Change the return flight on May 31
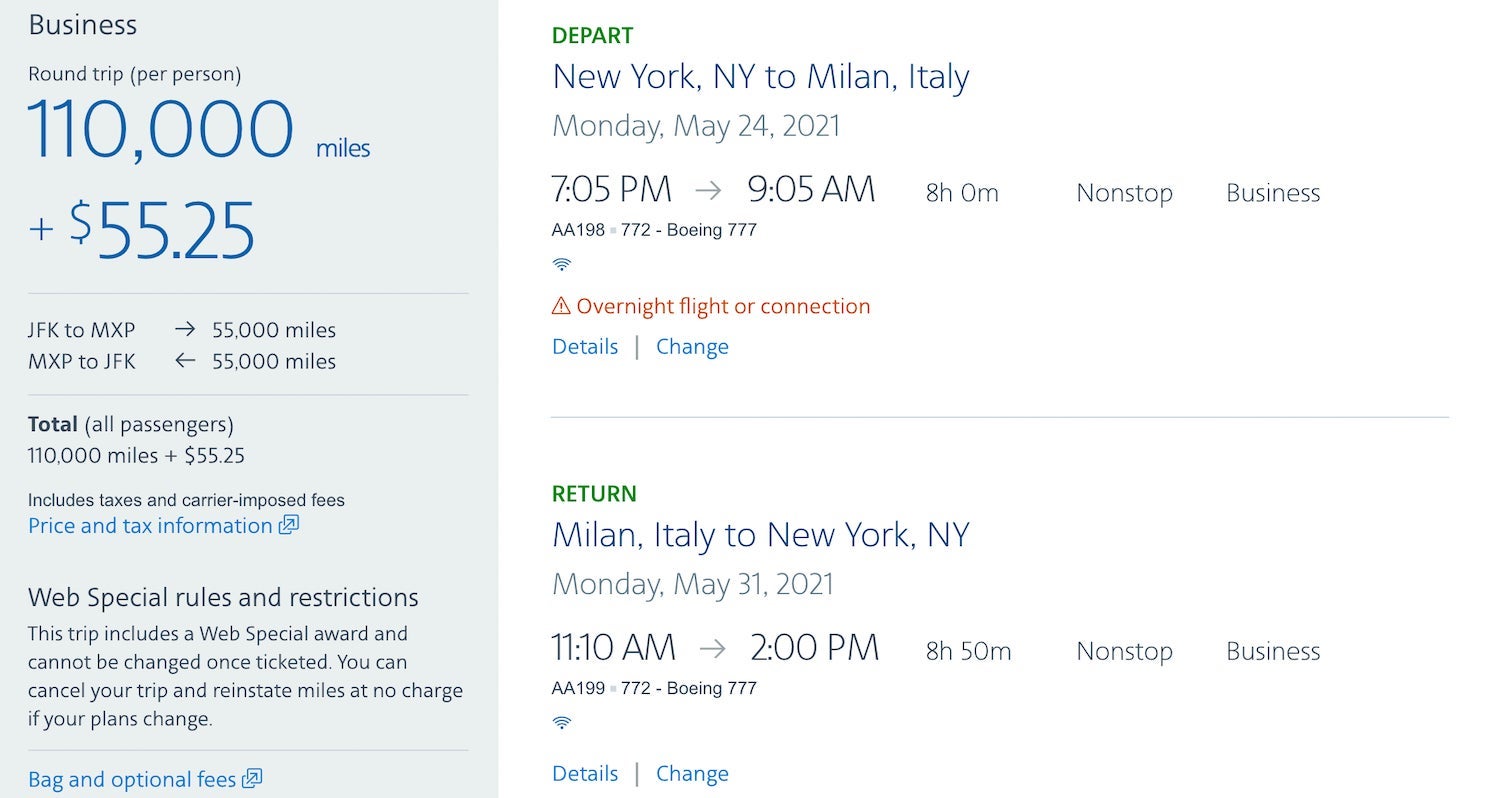The height and width of the screenshot is (798, 1500). tap(692, 773)
